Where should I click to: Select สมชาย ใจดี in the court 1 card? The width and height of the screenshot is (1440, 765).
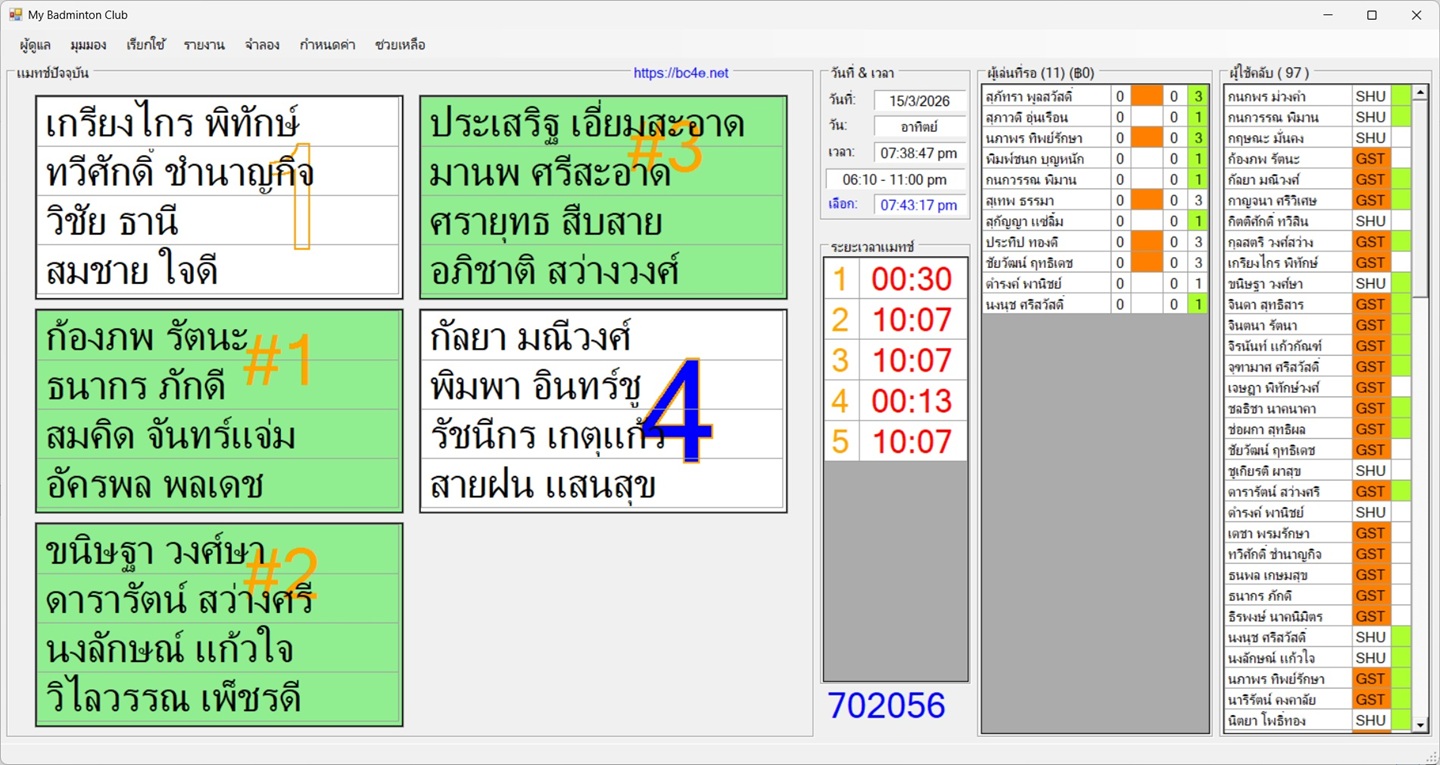(x=219, y=270)
